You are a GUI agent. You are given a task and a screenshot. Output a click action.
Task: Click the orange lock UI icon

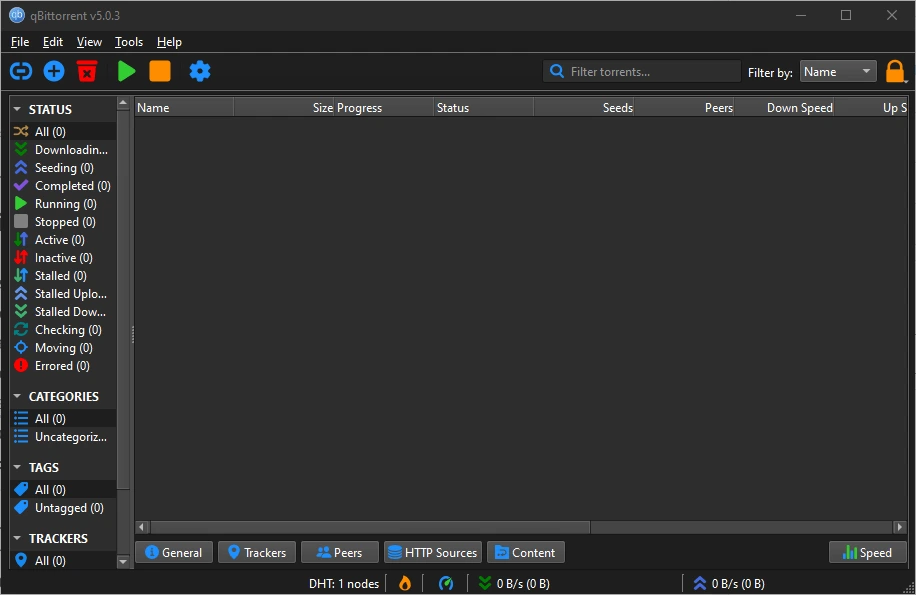tap(895, 72)
